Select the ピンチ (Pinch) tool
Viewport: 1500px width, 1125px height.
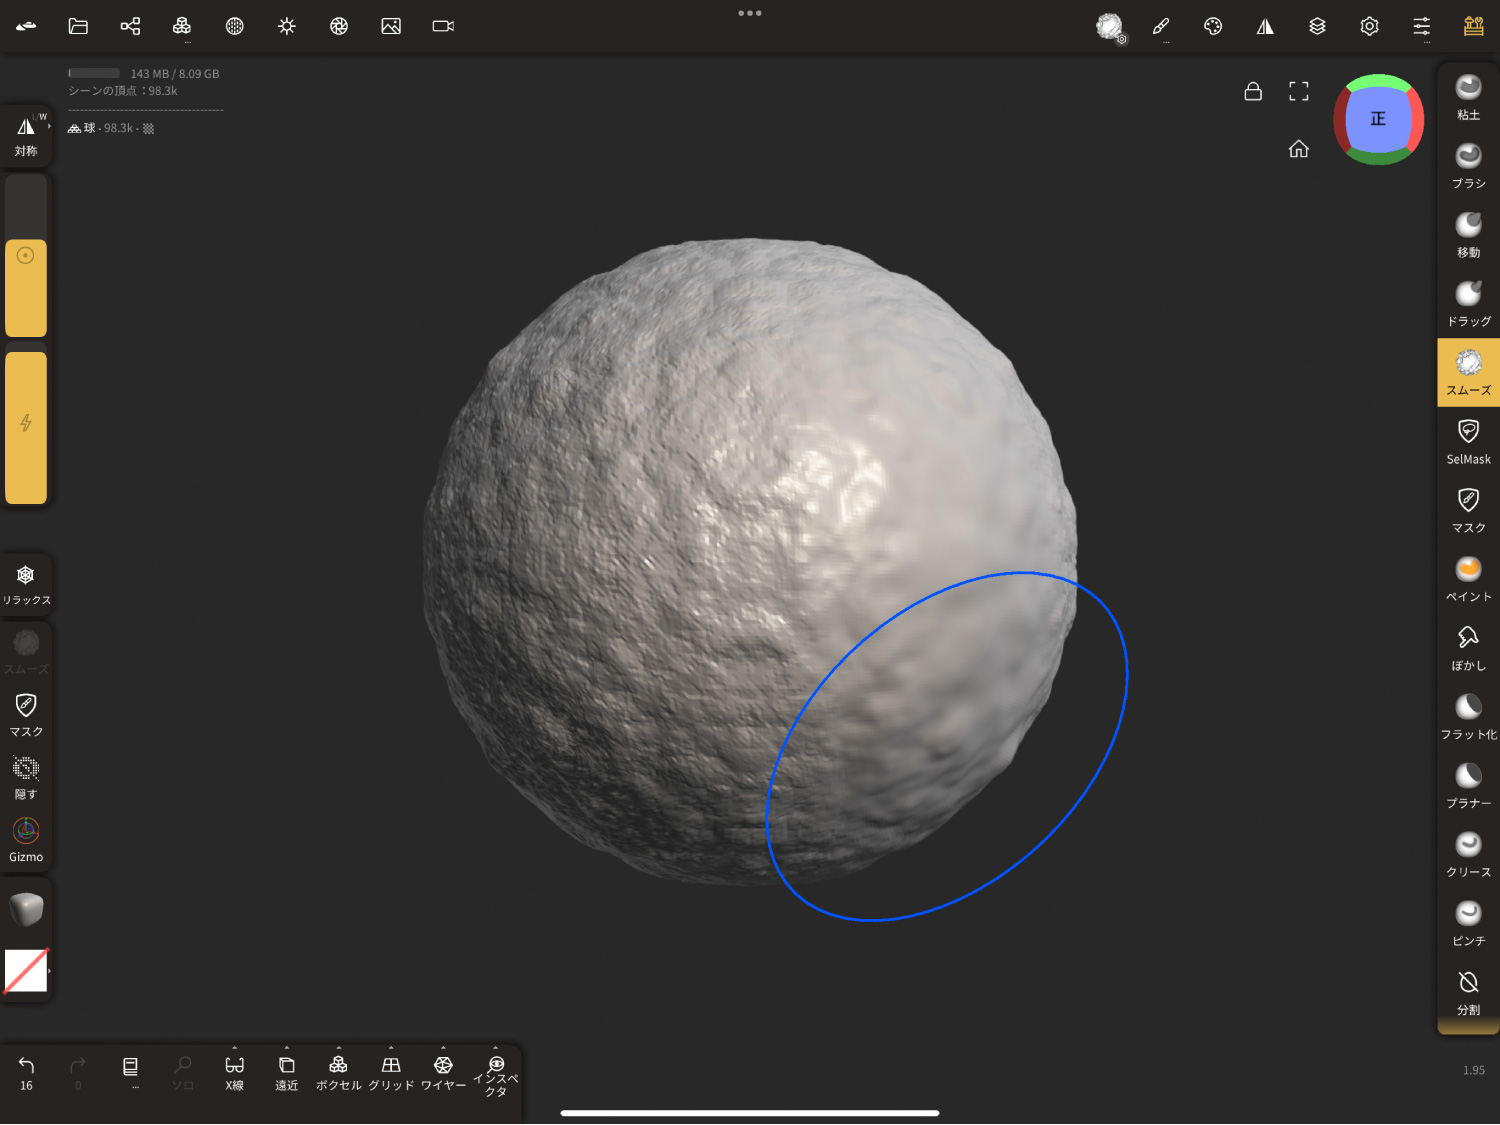pos(1468,924)
